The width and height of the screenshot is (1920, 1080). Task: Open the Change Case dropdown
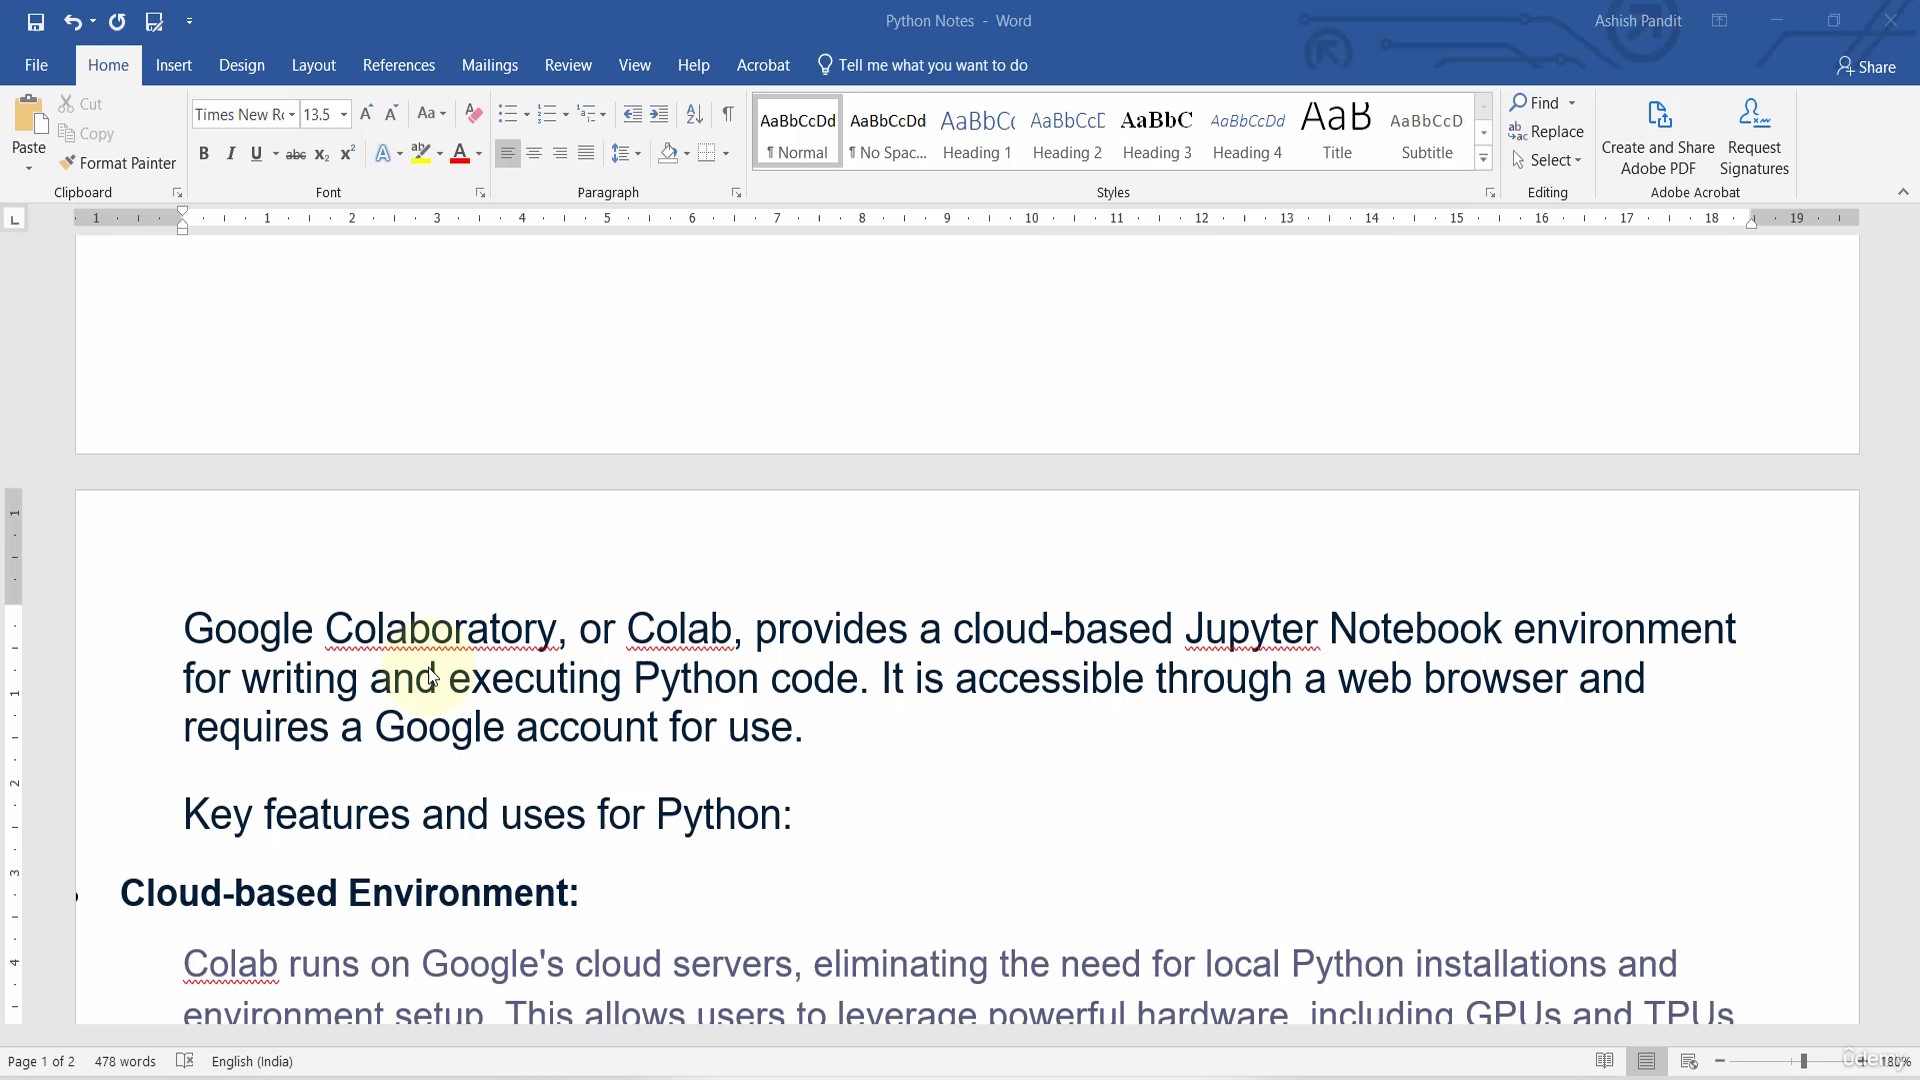pyautogui.click(x=431, y=114)
